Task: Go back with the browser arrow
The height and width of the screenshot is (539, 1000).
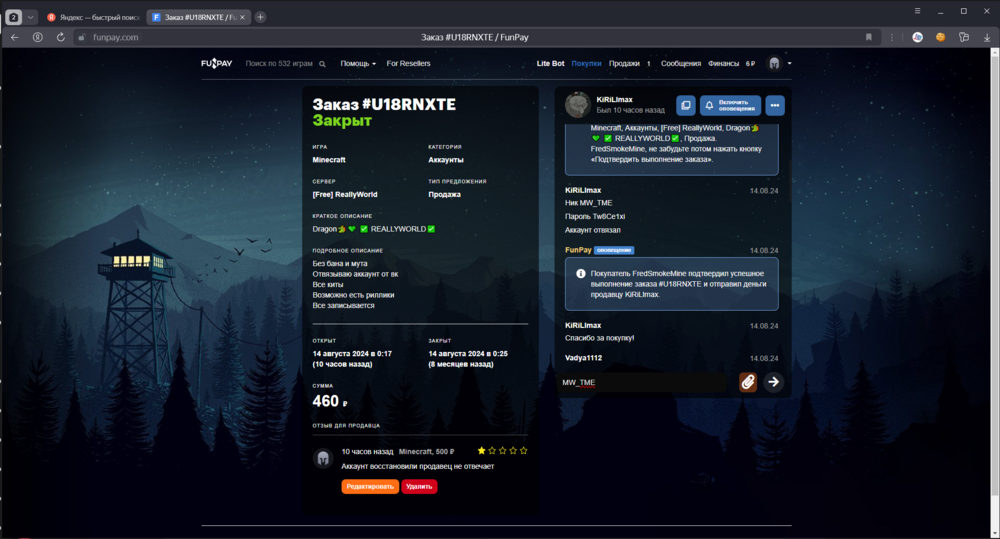Action: (15, 37)
